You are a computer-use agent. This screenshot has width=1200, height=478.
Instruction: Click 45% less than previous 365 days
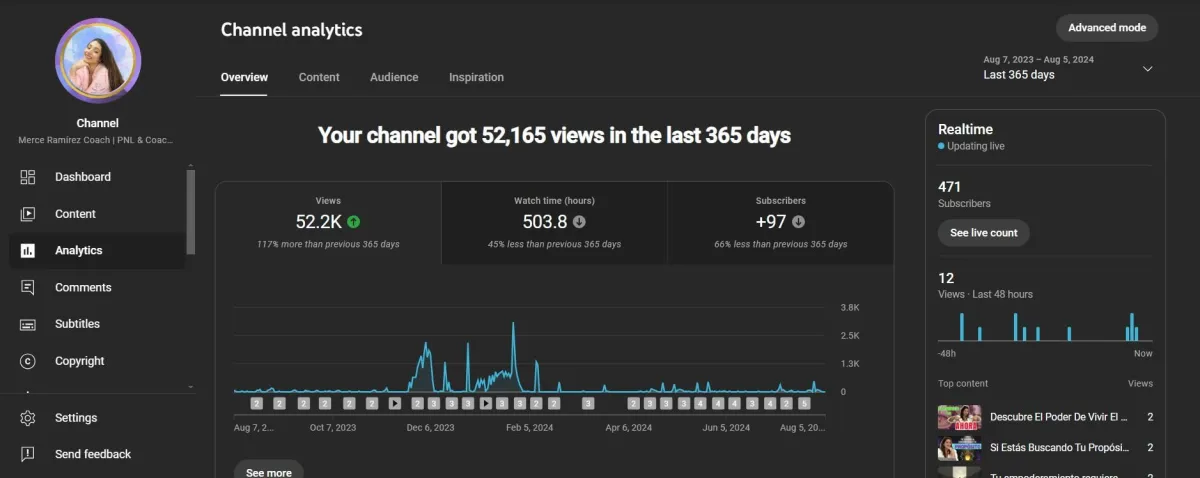coord(554,244)
